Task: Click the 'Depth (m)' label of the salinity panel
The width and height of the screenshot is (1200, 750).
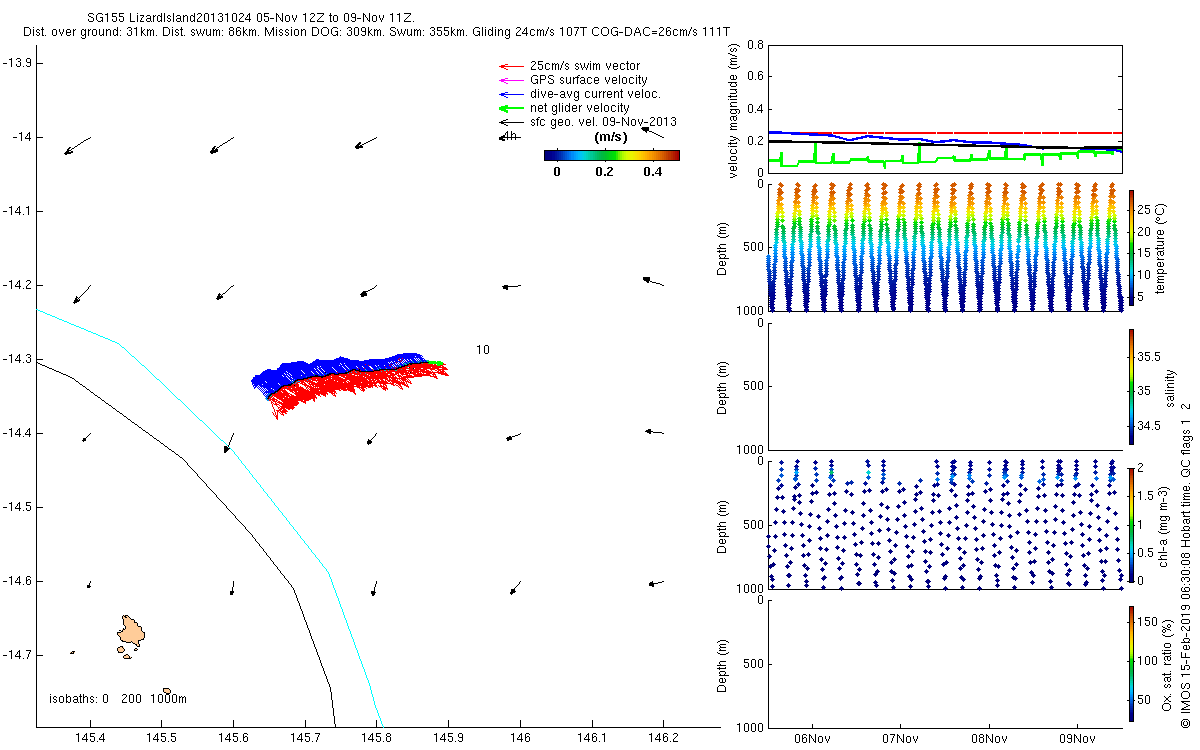Action: pyautogui.click(x=724, y=386)
